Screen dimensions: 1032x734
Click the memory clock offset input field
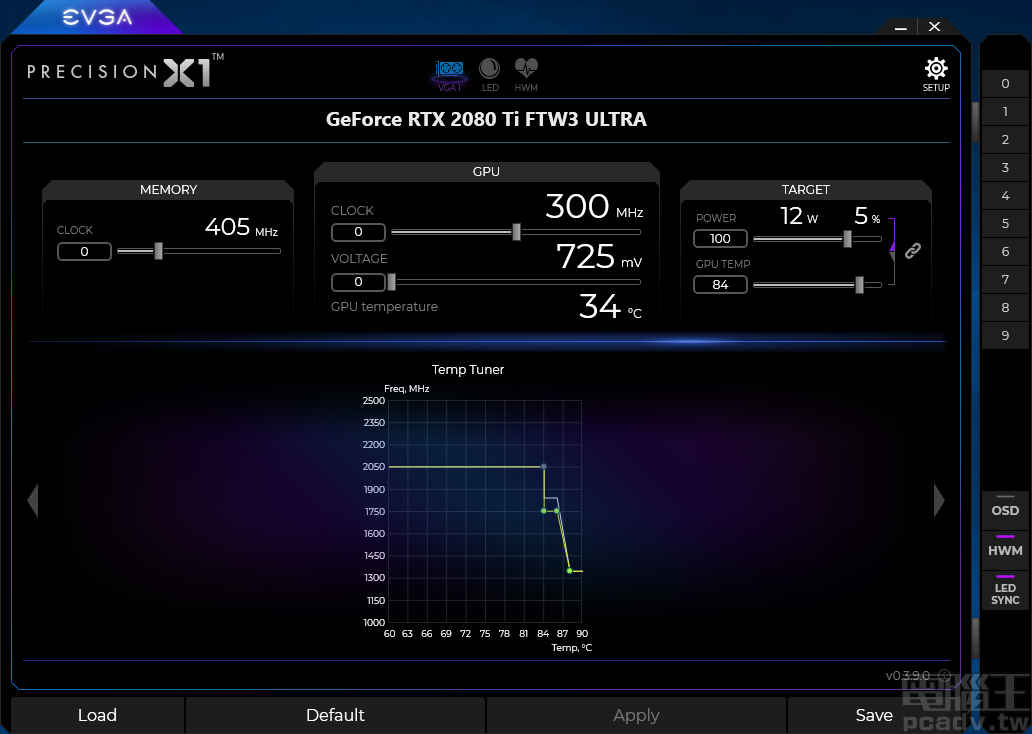pyautogui.click(x=84, y=251)
